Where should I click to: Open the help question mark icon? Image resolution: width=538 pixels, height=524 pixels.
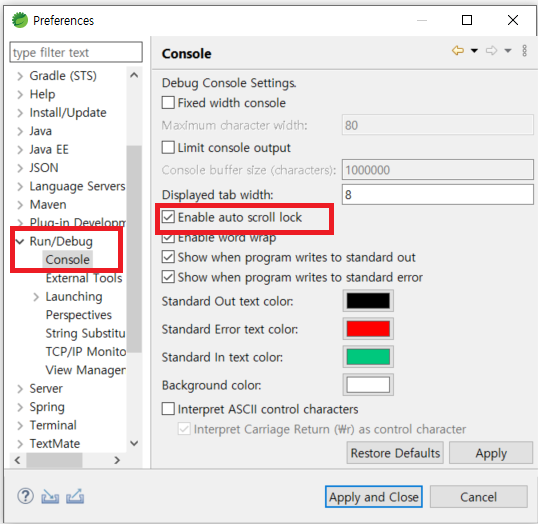[x=25, y=496]
